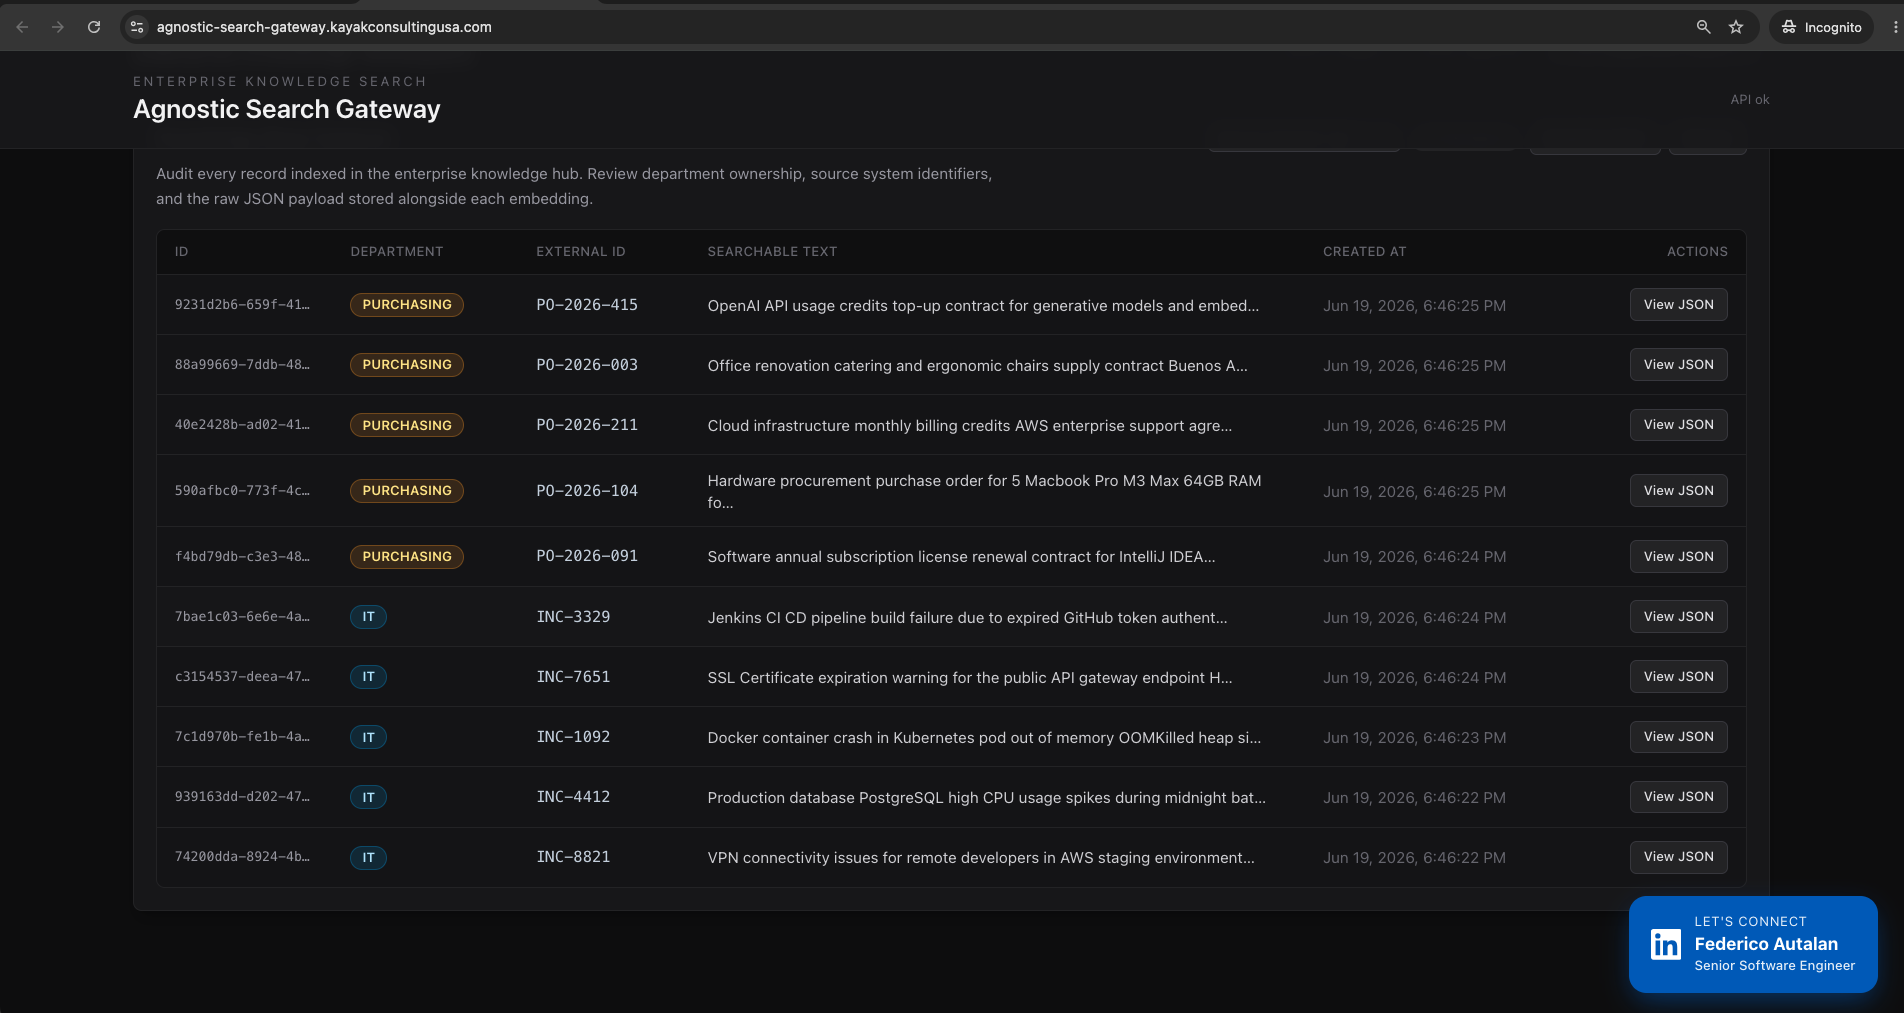Click the OpenAI API usage credits text
This screenshot has width=1904, height=1013.
tap(983, 306)
